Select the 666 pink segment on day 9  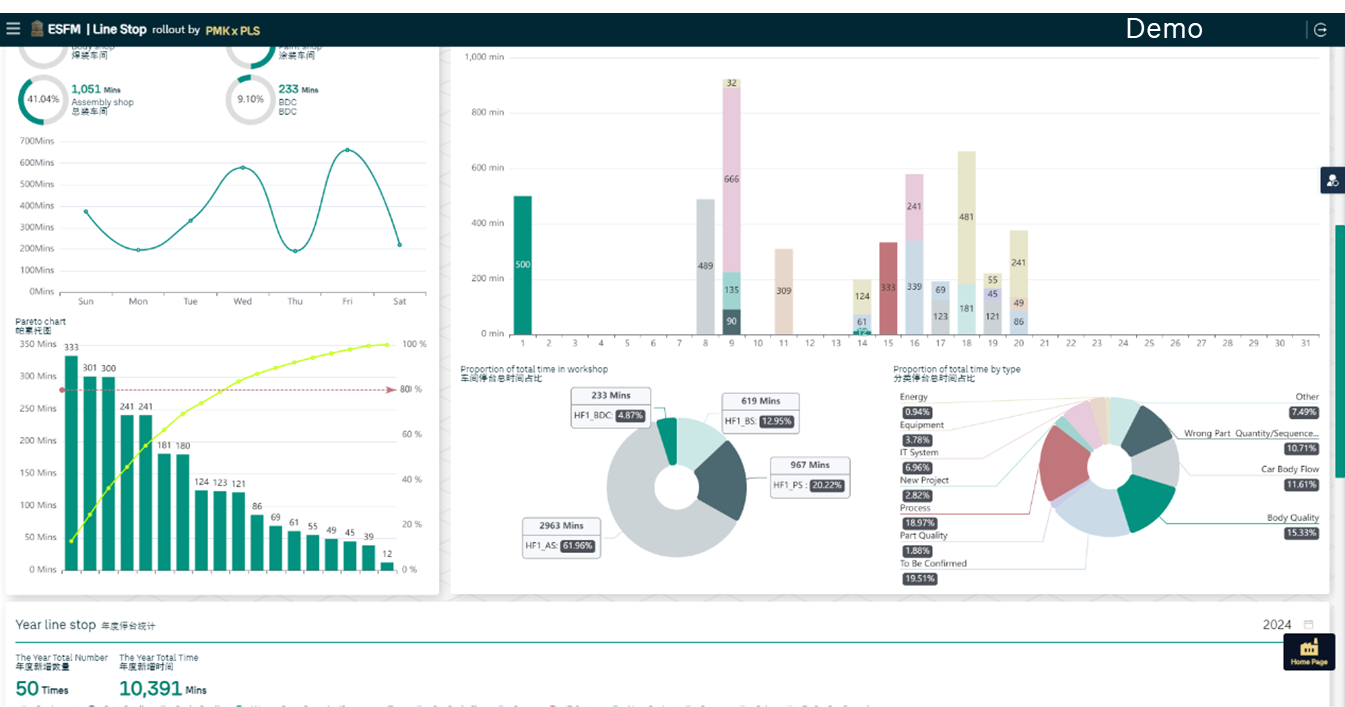click(731, 180)
